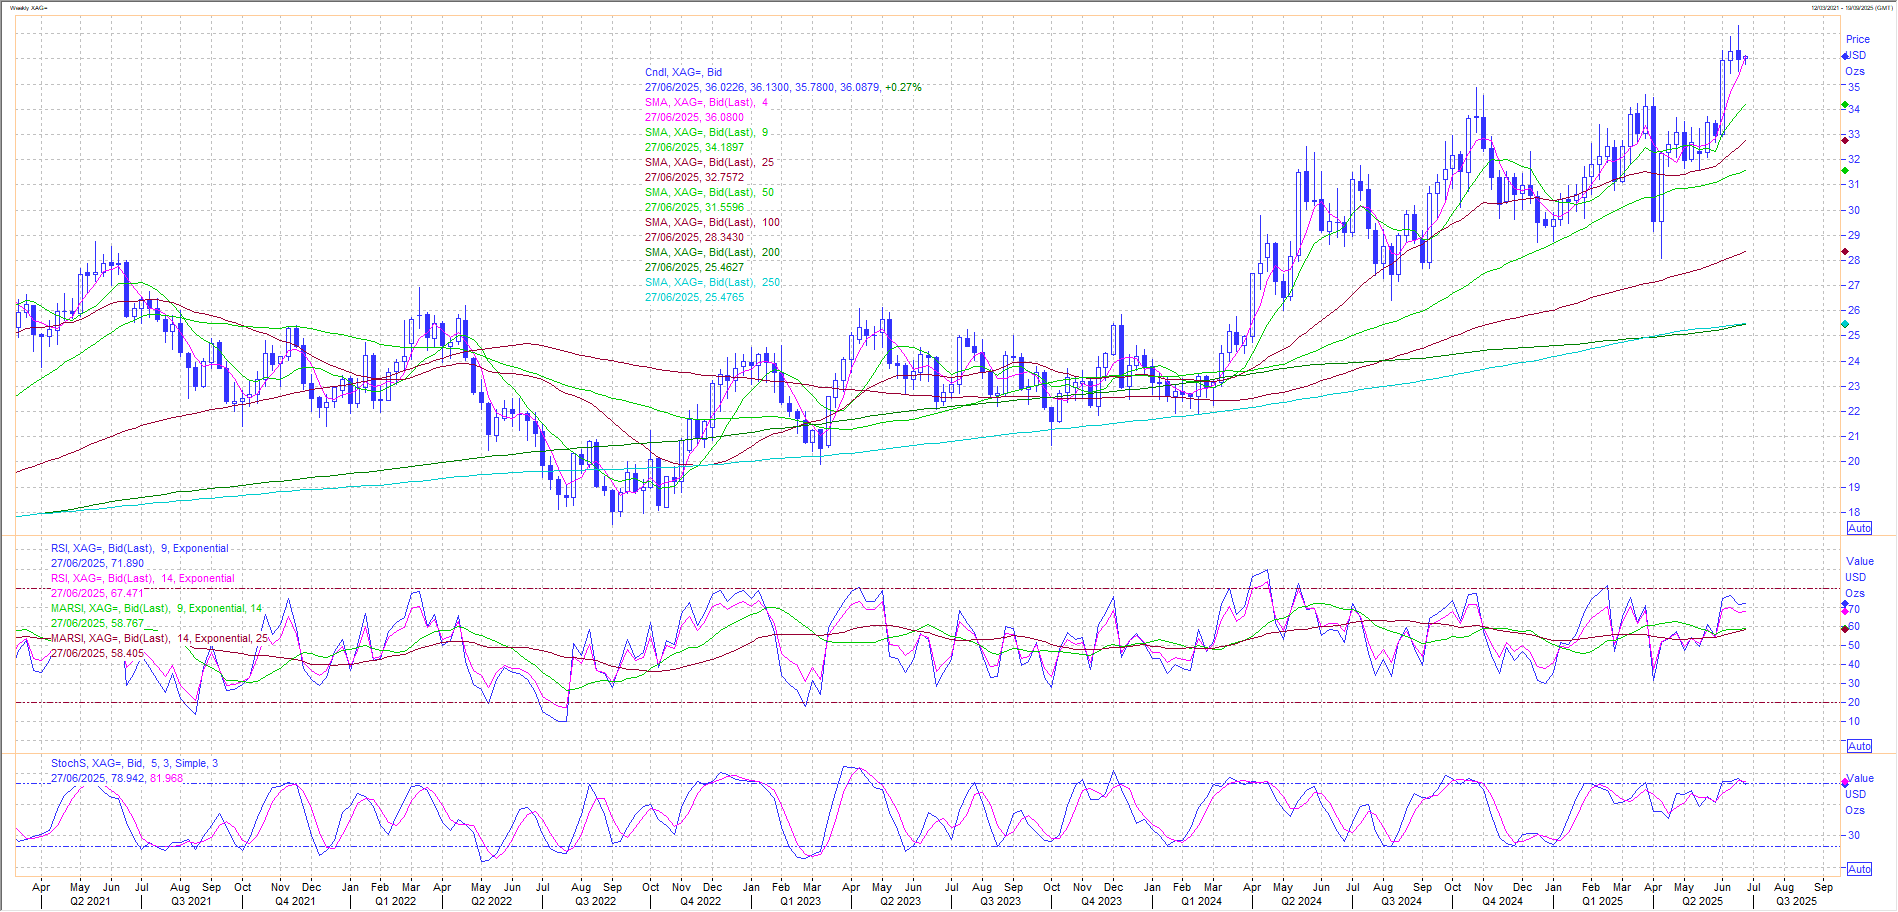
Task: Select the 'StochS, XAG=, Bid, 5, 3, Simple, 3' label
Action: pyautogui.click(x=135, y=763)
